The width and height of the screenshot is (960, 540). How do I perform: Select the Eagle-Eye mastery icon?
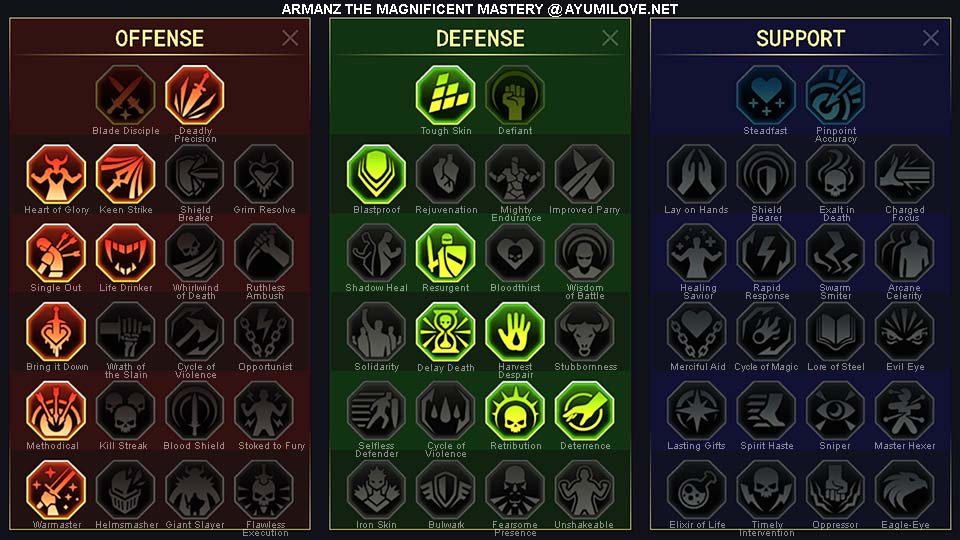point(904,490)
